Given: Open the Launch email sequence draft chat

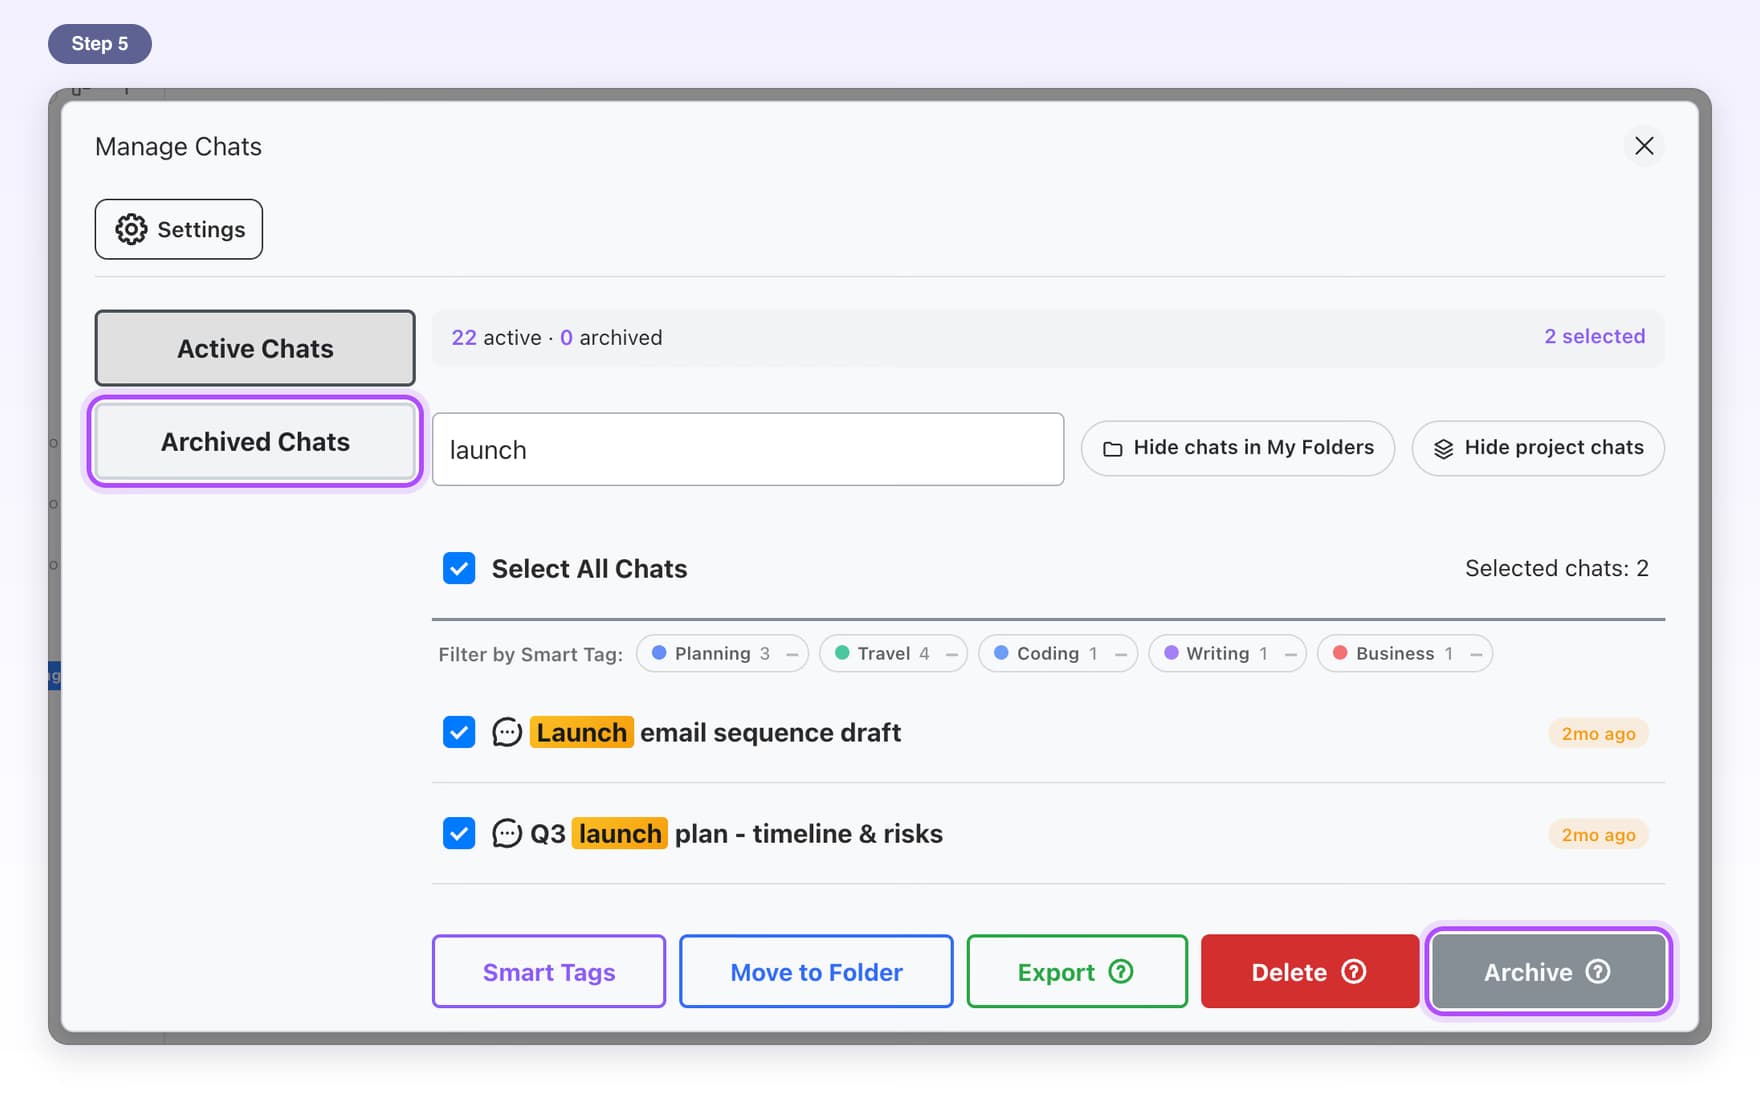Looking at the screenshot, I should [716, 733].
